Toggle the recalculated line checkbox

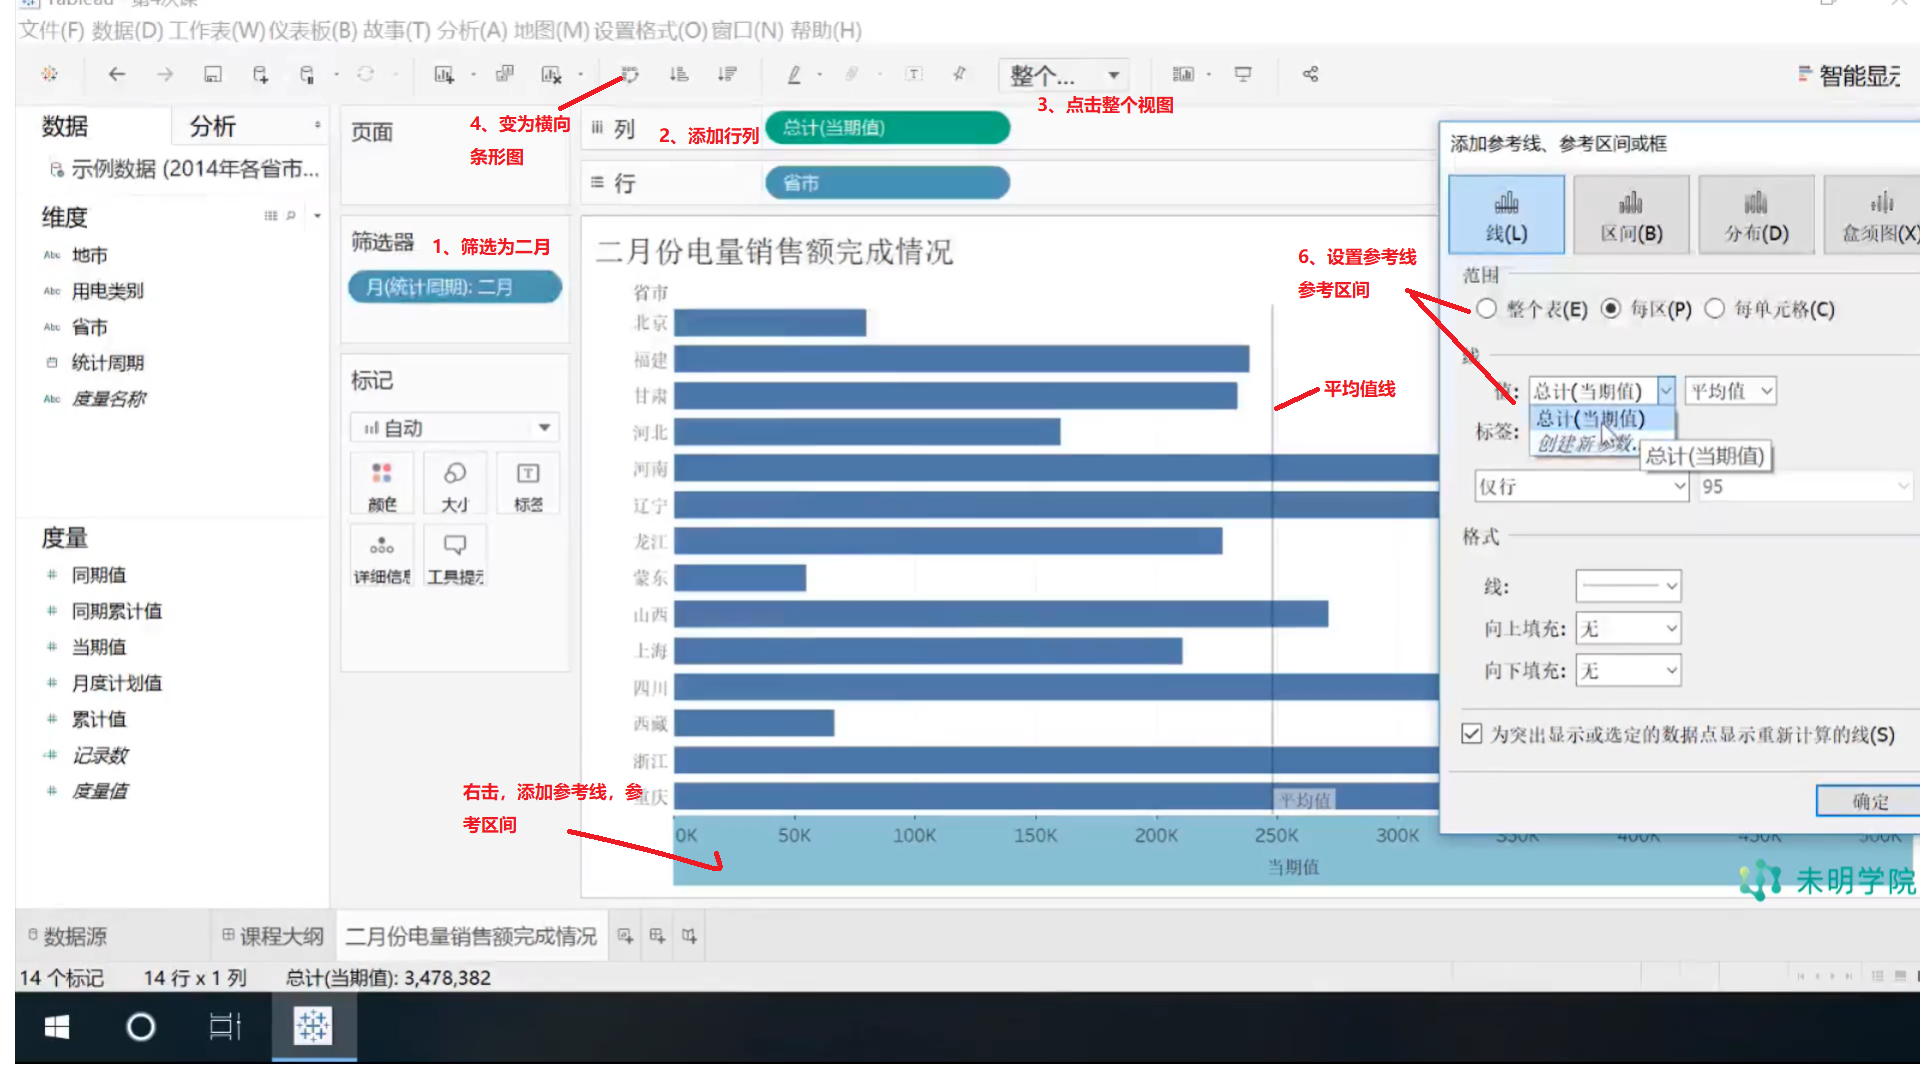point(1471,734)
